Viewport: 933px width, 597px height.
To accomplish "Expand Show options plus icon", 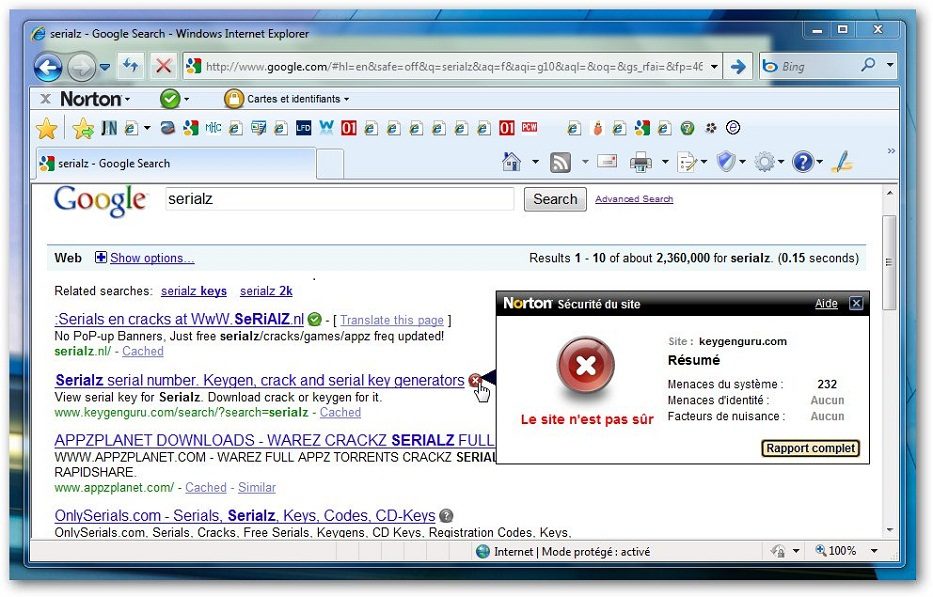I will click(x=101, y=258).
